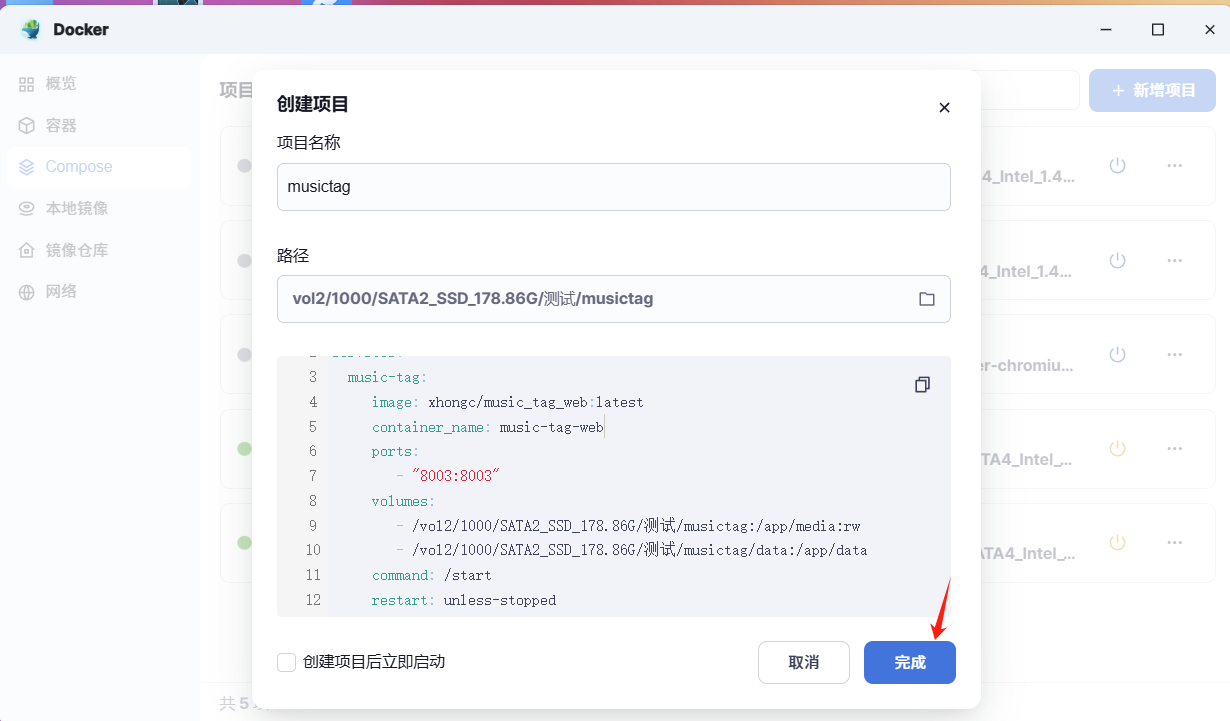The image size is (1230, 721).
Task: Click the 新增项目 button
Action: [x=1152, y=90]
